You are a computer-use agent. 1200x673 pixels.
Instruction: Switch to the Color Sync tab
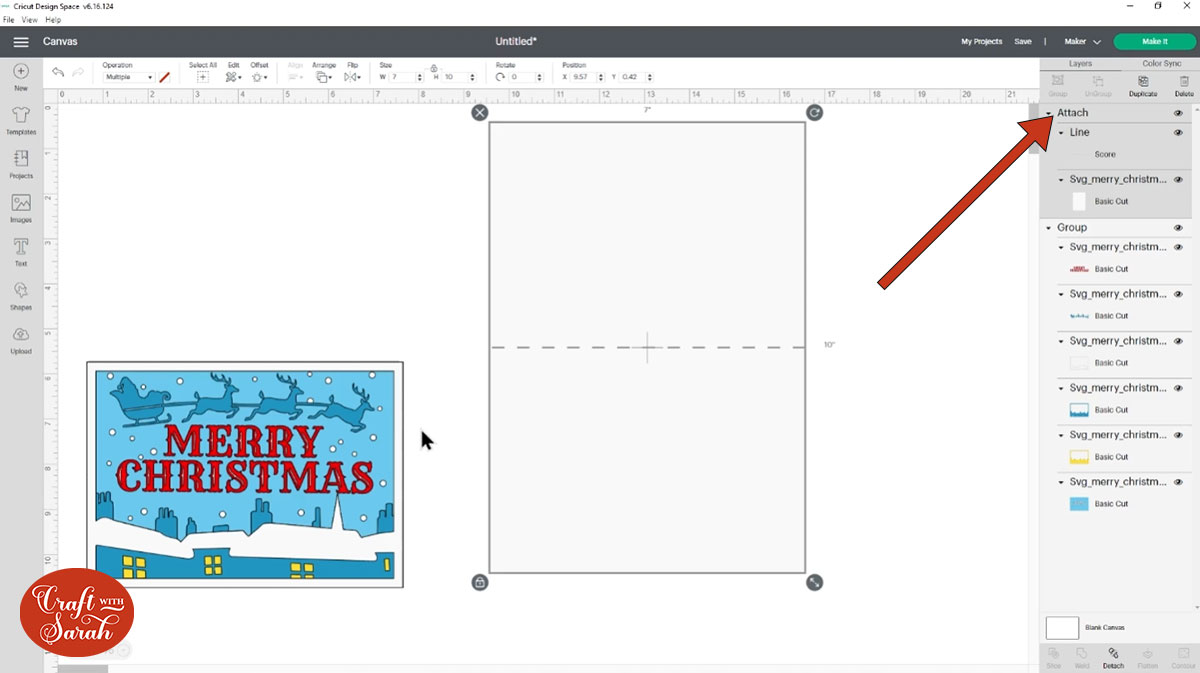pyautogui.click(x=1161, y=63)
